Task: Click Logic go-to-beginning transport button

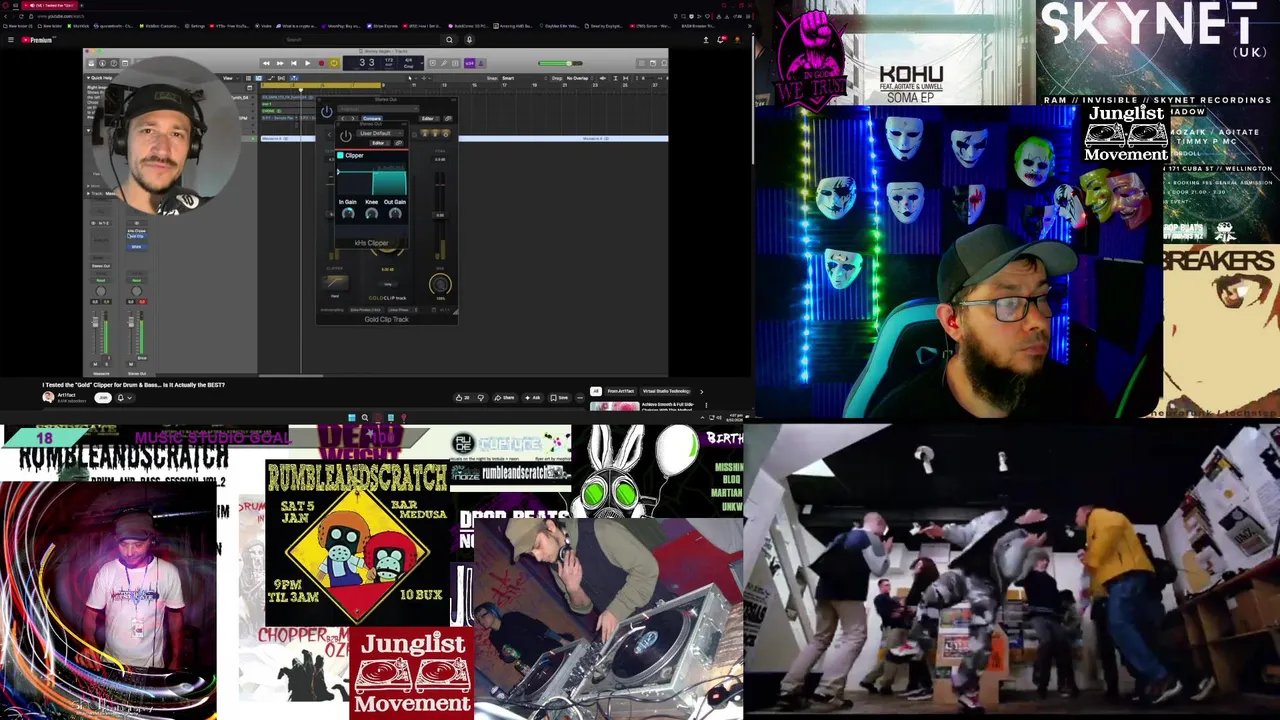Action: point(294,63)
